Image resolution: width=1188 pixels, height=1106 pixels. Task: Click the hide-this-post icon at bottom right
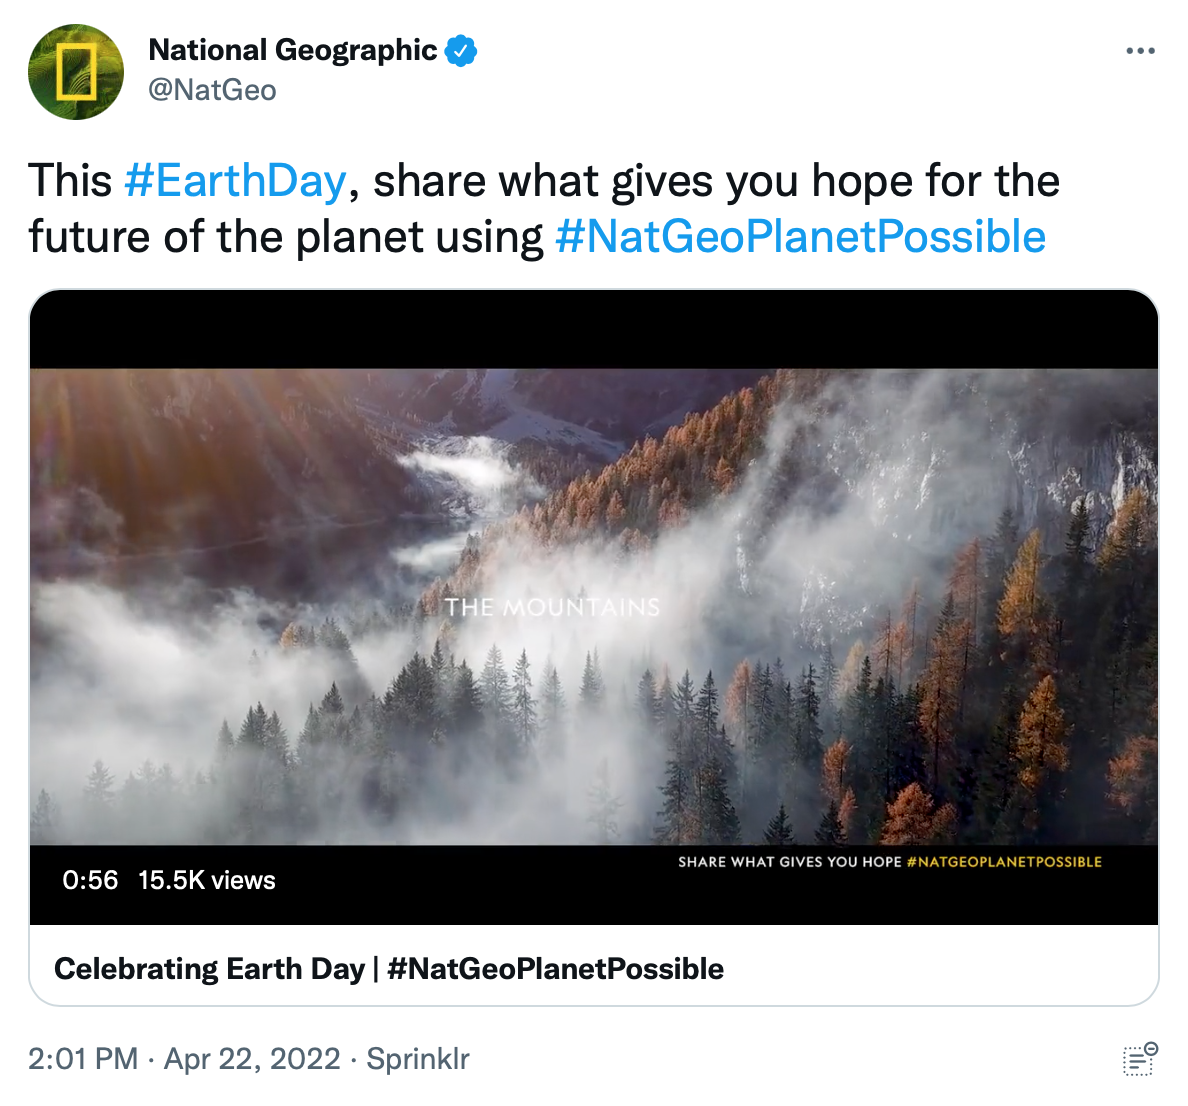(1139, 1059)
